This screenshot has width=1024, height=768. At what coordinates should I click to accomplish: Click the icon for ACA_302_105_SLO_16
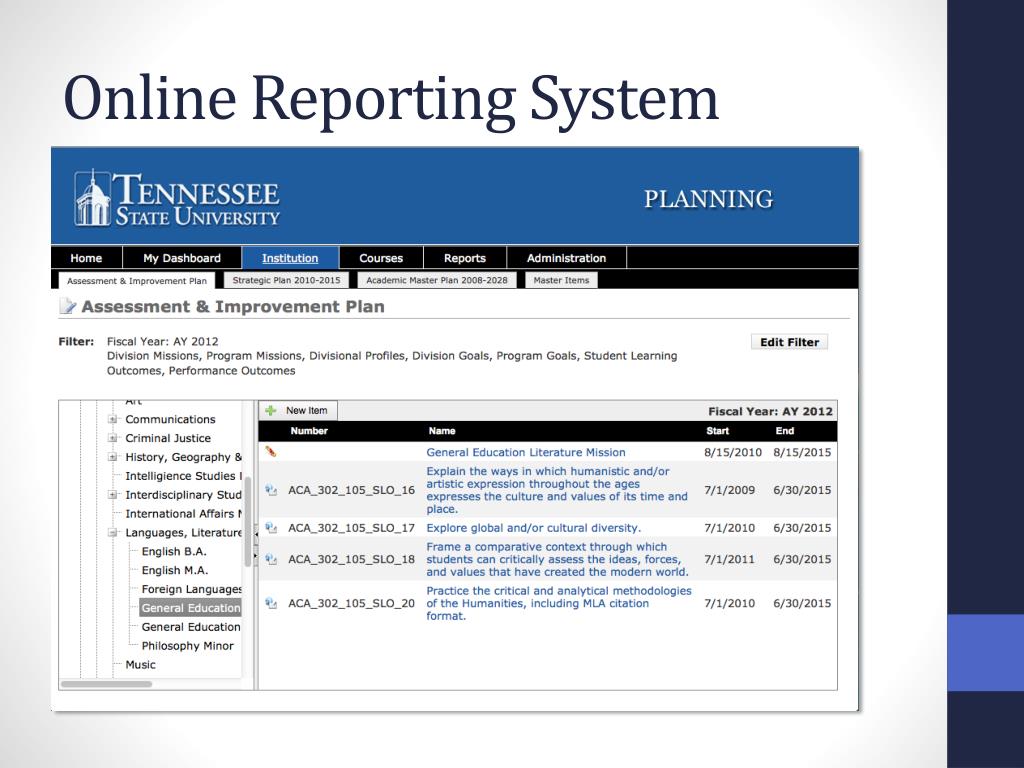pyautogui.click(x=271, y=490)
